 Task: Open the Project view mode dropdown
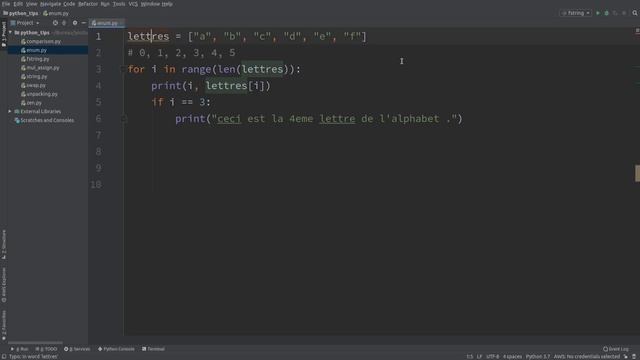[x=25, y=23]
